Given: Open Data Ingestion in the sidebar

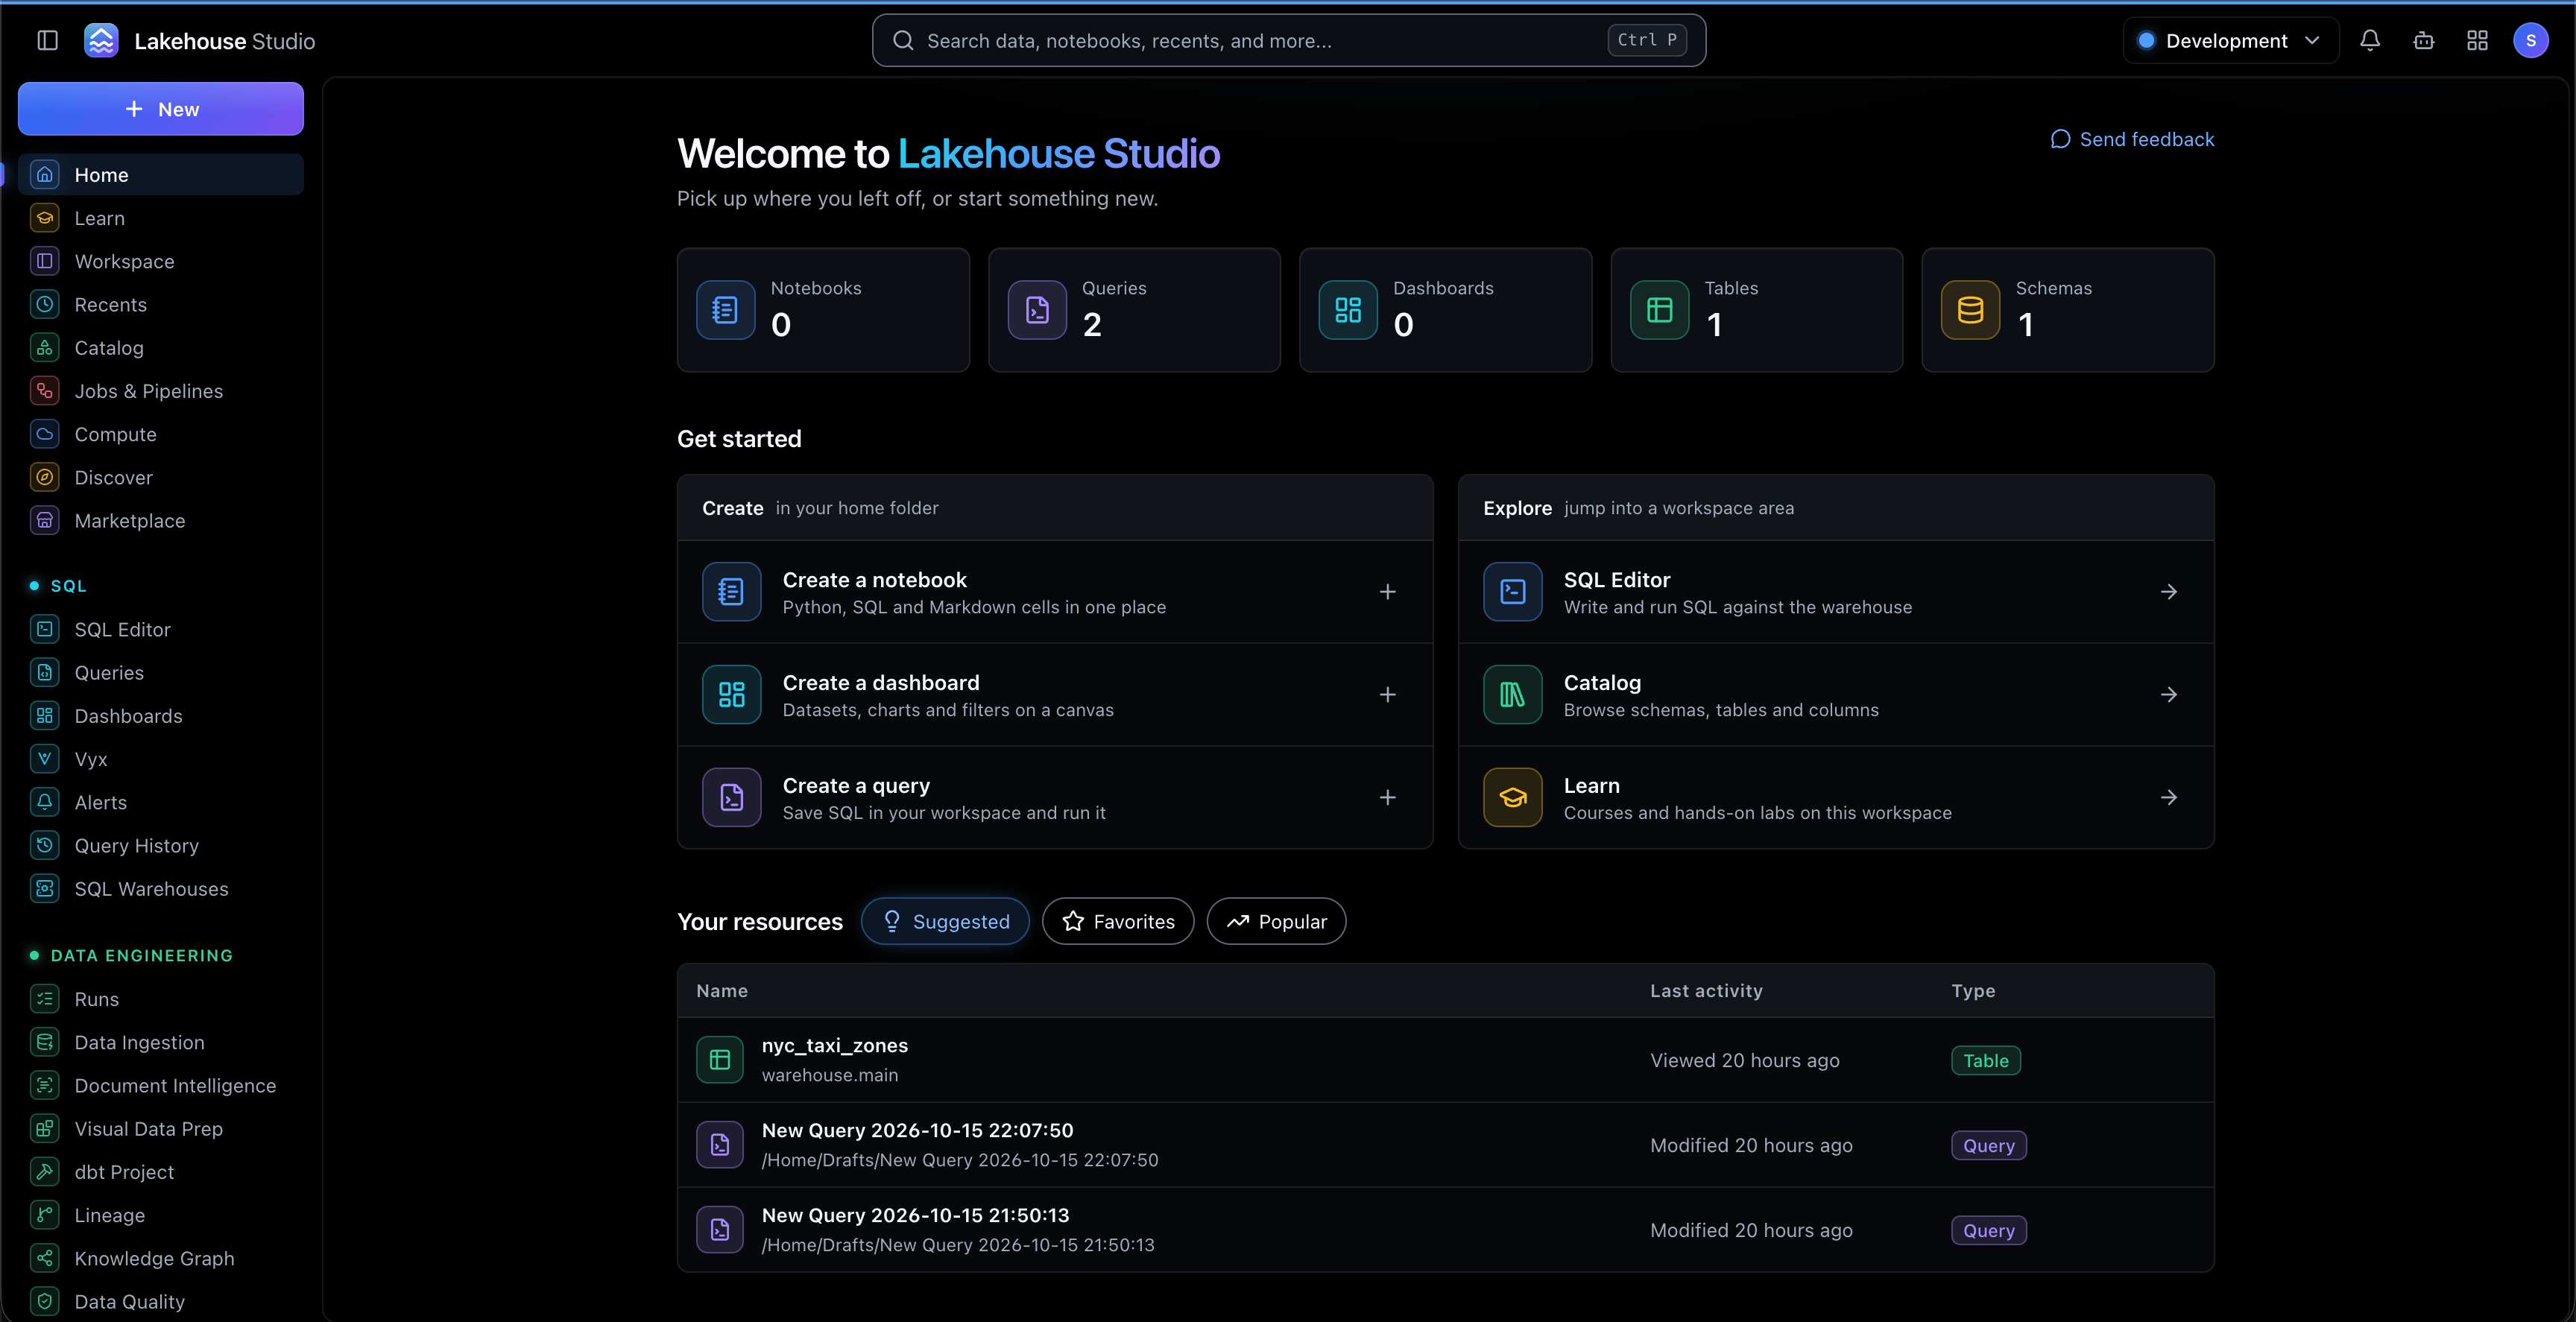Looking at the screenshot, I should [161, 1042].
